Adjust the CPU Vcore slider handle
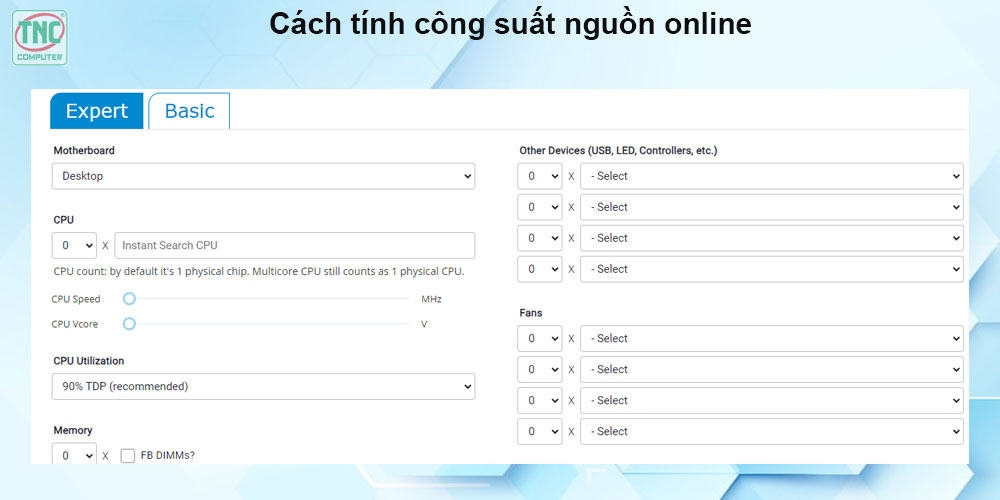The width and height of the screenshot is (1000, 500). tap(129, 324)
